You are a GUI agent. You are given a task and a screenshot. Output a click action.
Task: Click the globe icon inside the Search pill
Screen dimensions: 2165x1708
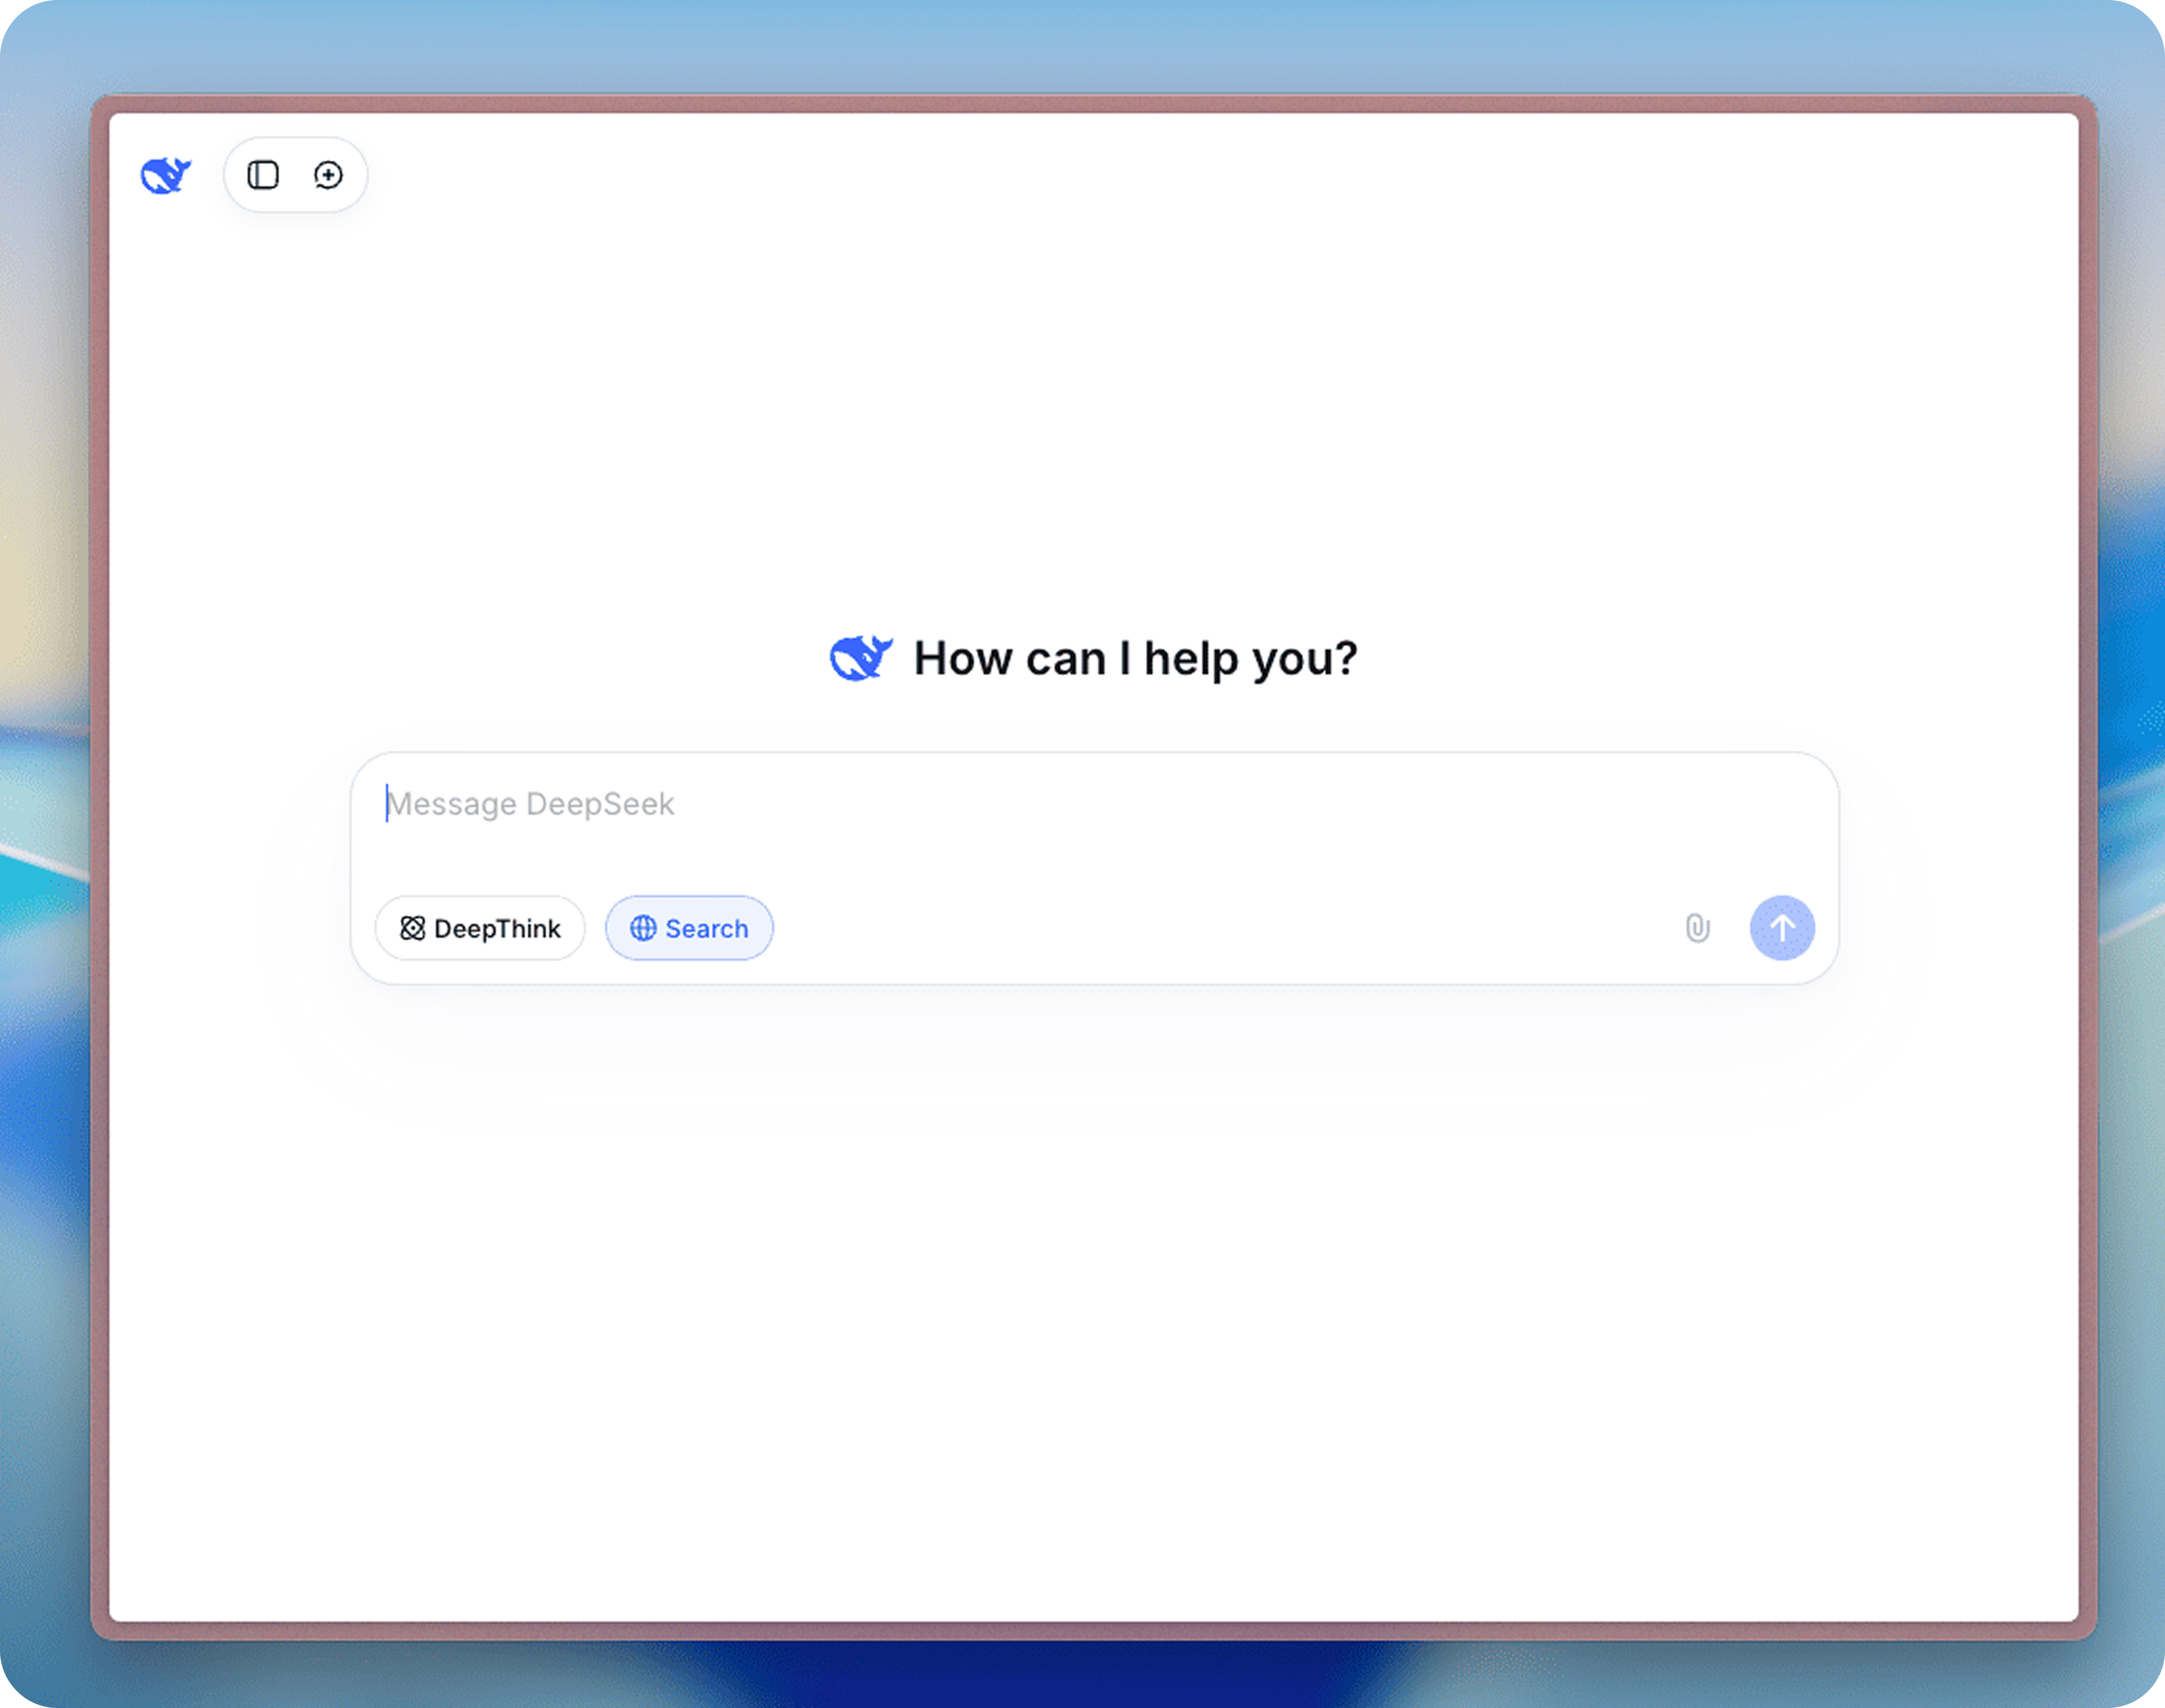(644, 928)
